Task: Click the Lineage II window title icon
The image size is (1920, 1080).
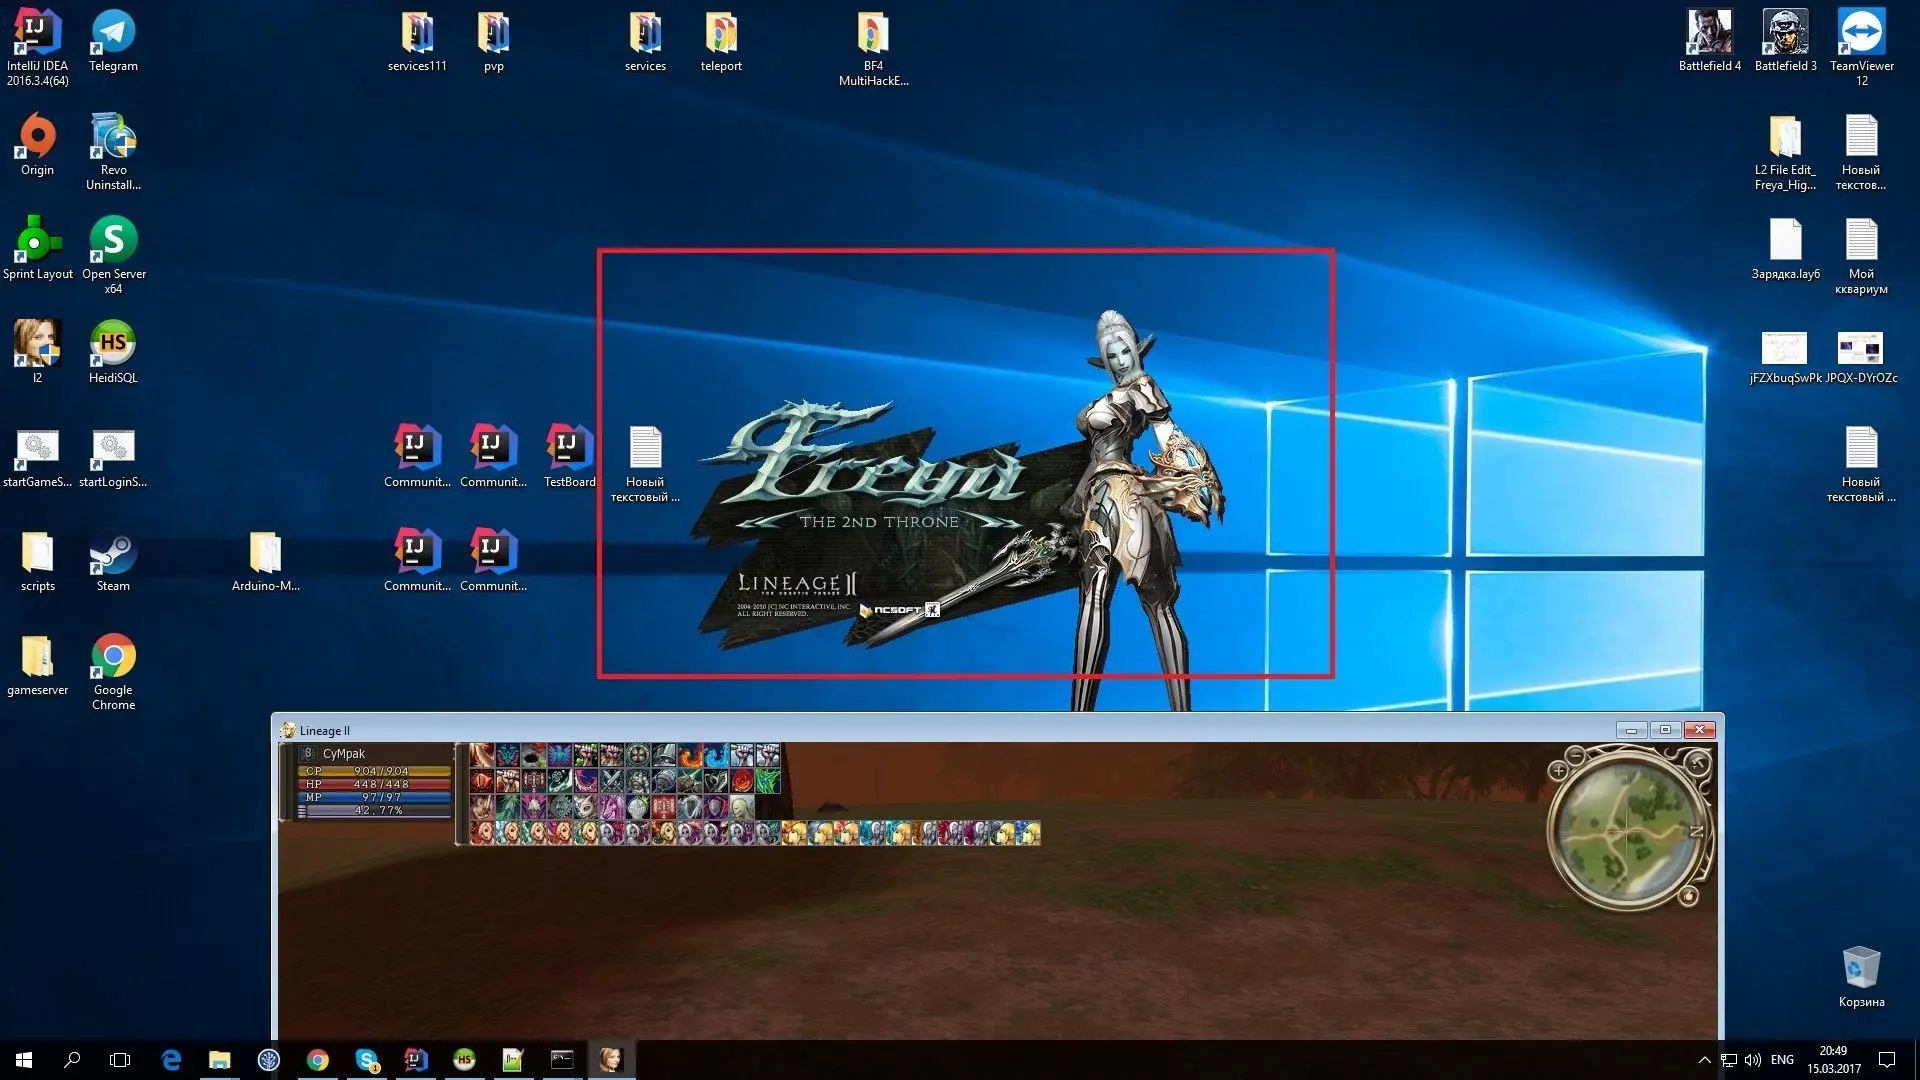Action: tap(288, 730)
